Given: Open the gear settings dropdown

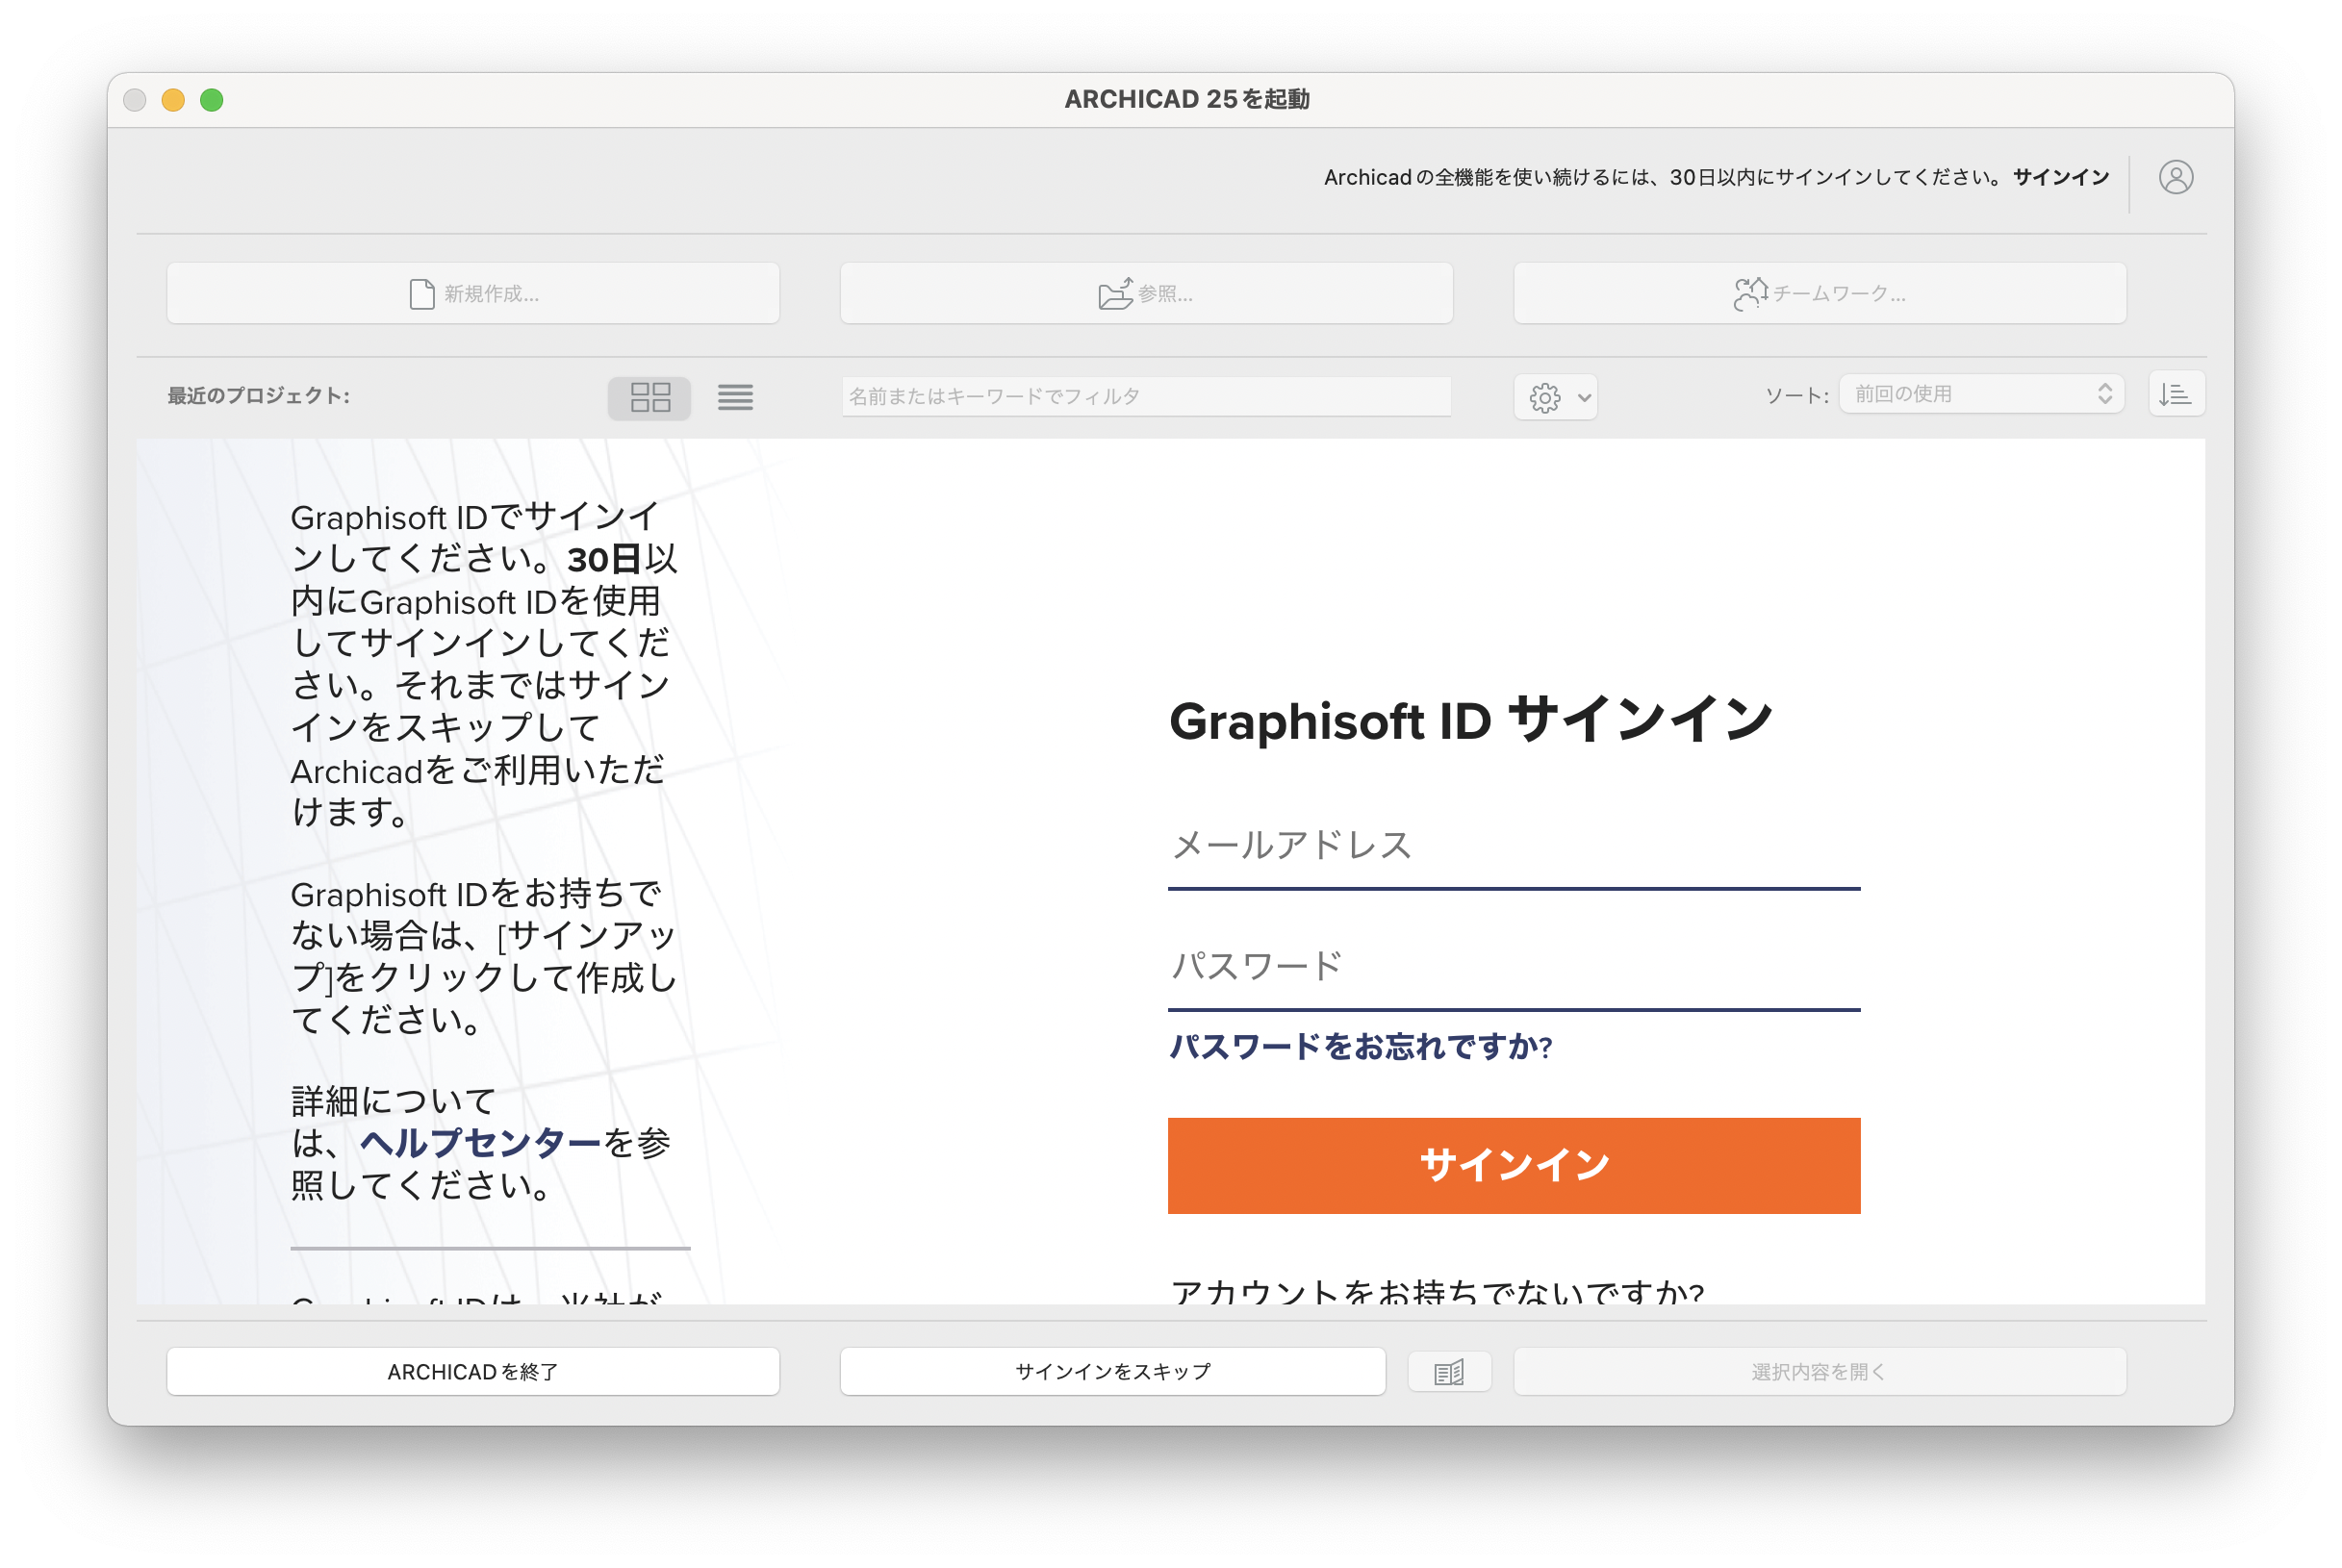Looking at the screenshot, I should (x=1556, y=397).
